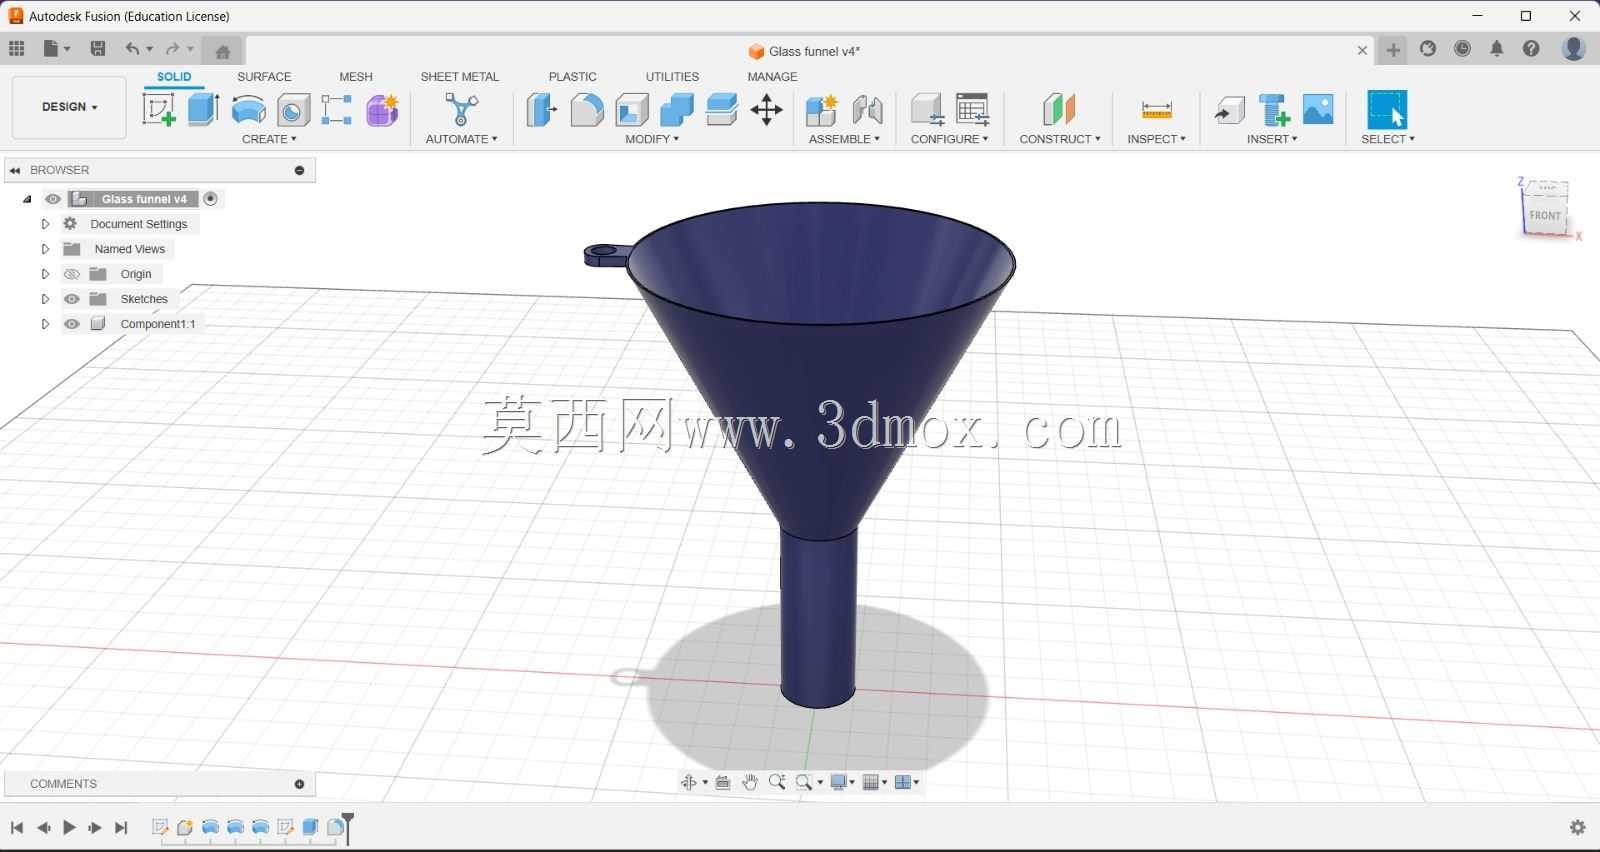Expand the Origin node
This screenshot has height=852, width=1600.
click(x=45, y=274)
